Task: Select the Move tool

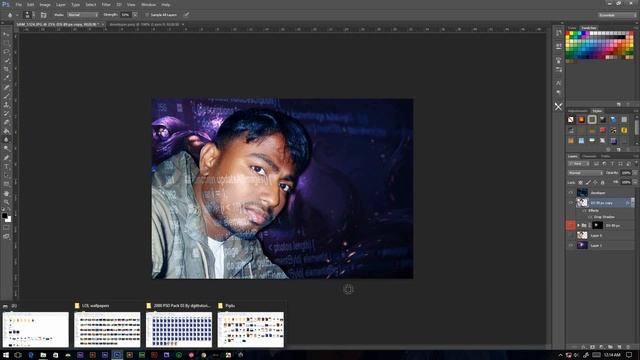Action: pos(7,34)
